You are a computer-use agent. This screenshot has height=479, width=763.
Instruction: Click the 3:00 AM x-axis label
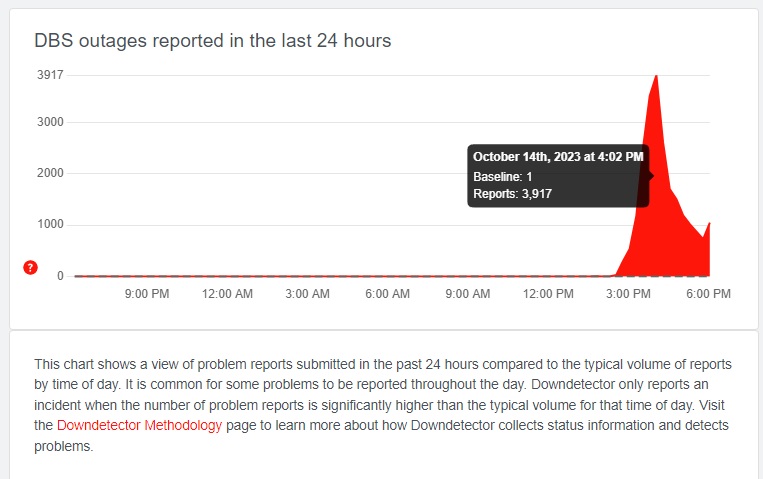coord(307,294)
